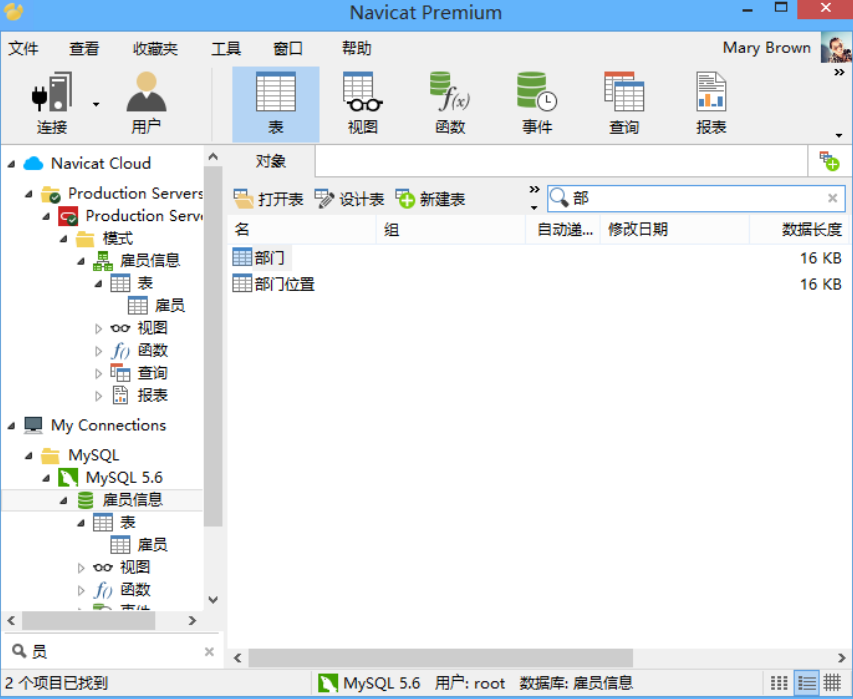Select the Navicat Cloud icon in the tree
This screenshot has height=699, width=853.
33,163
